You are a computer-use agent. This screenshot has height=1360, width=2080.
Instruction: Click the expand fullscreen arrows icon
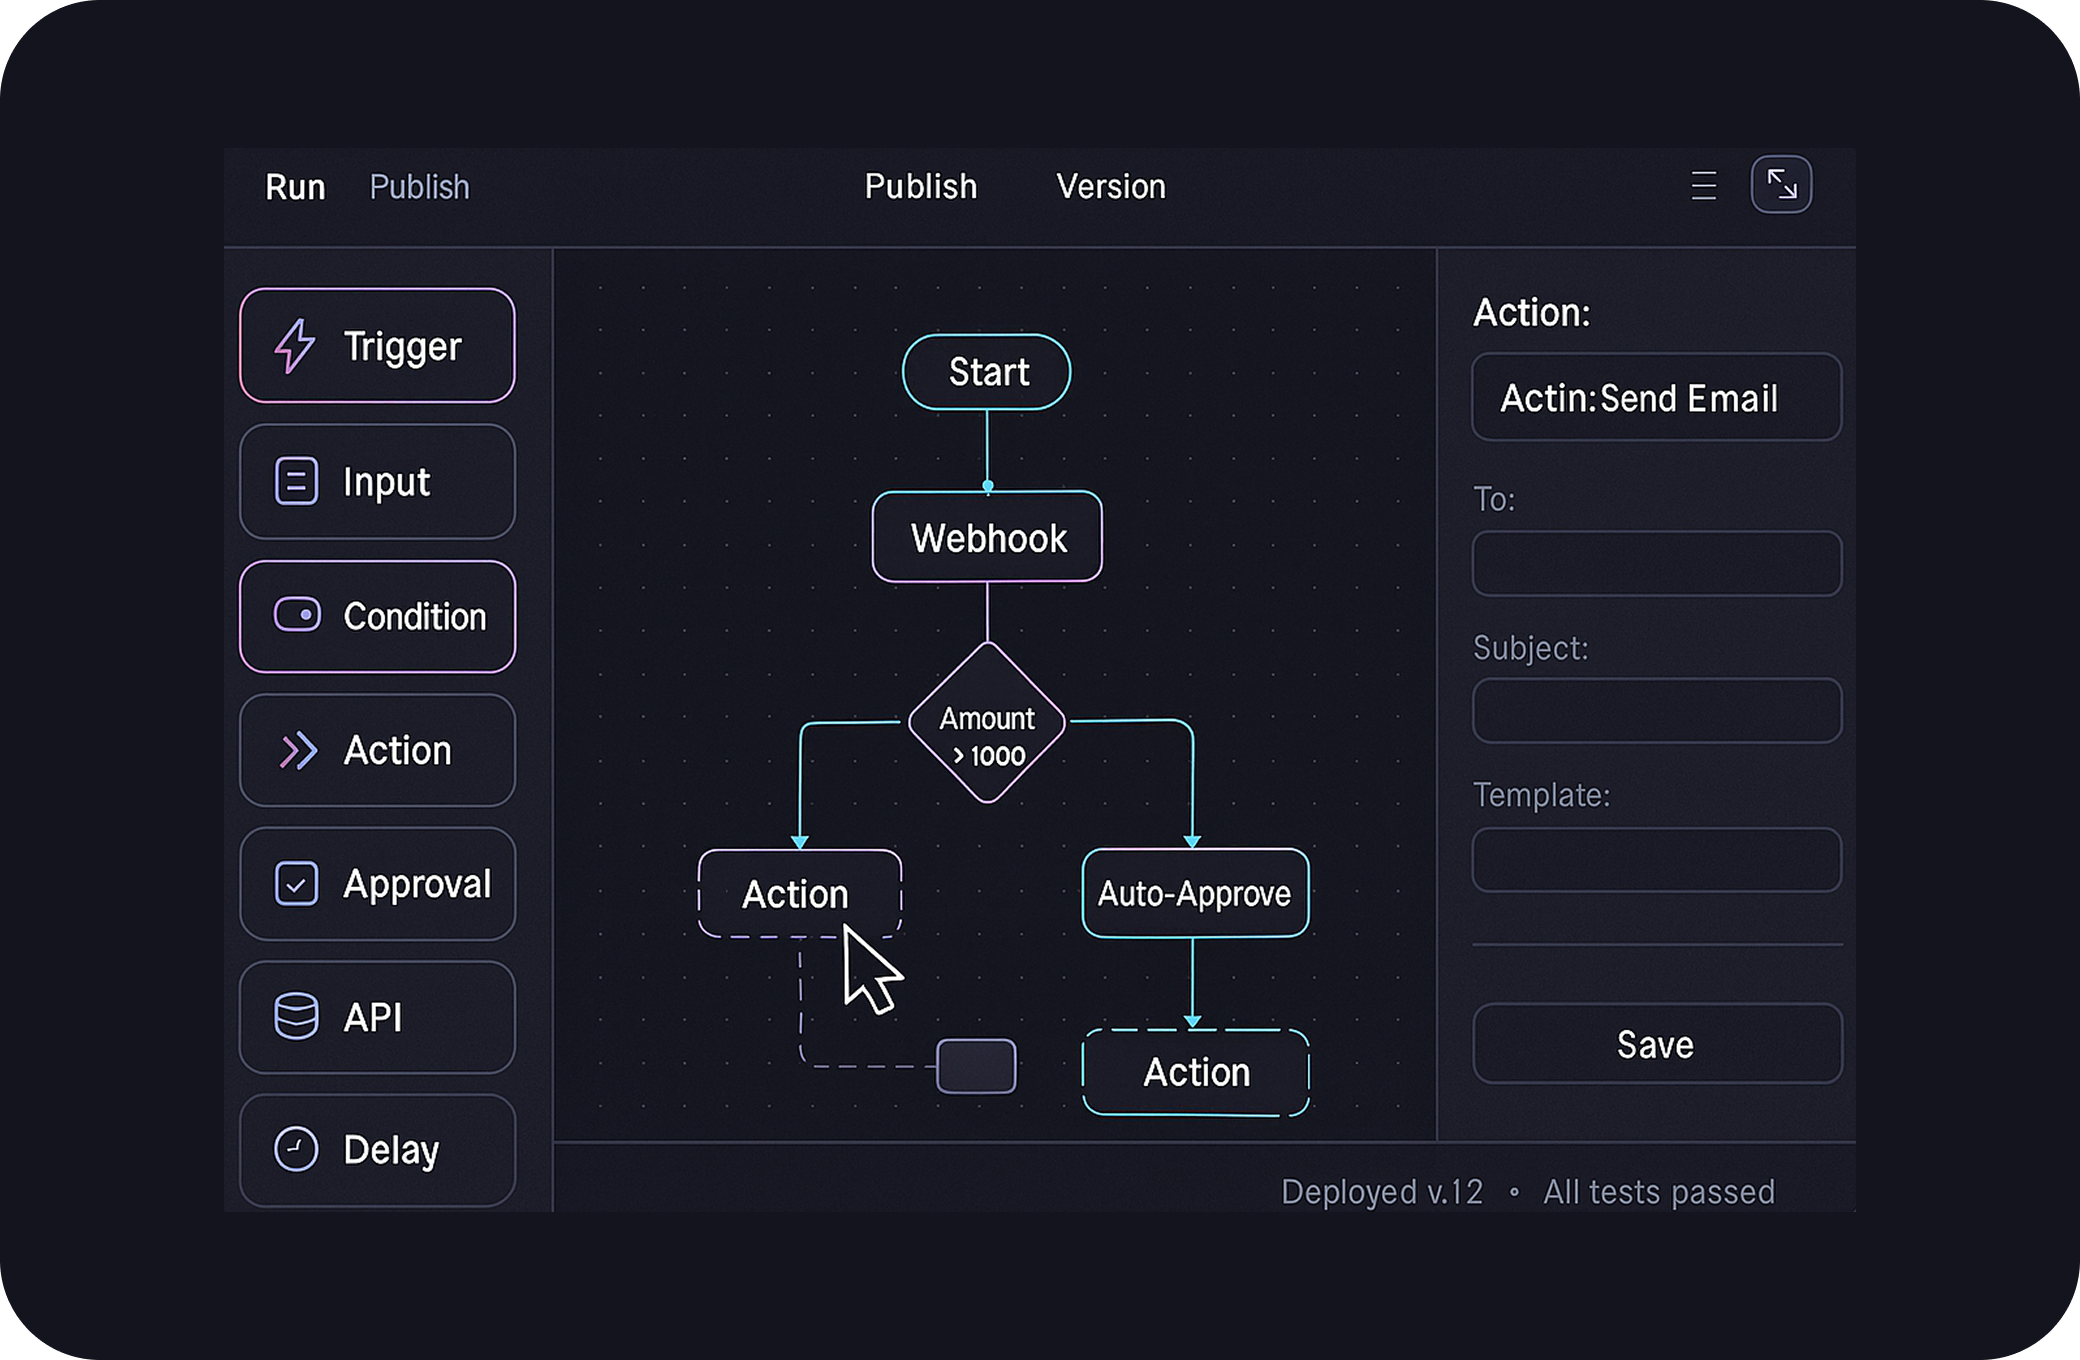pos(1781,185)
